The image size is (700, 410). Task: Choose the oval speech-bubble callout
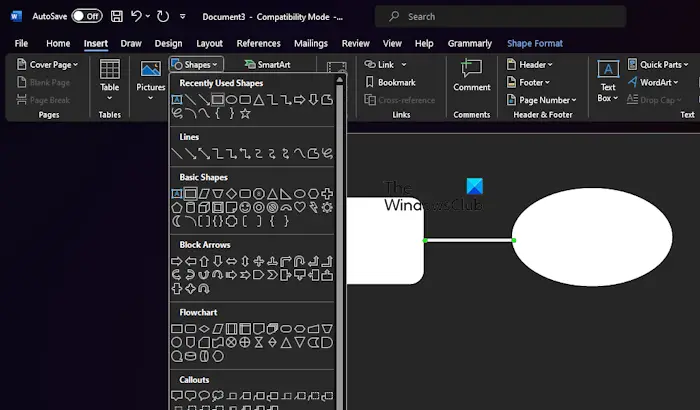point(204,396)
